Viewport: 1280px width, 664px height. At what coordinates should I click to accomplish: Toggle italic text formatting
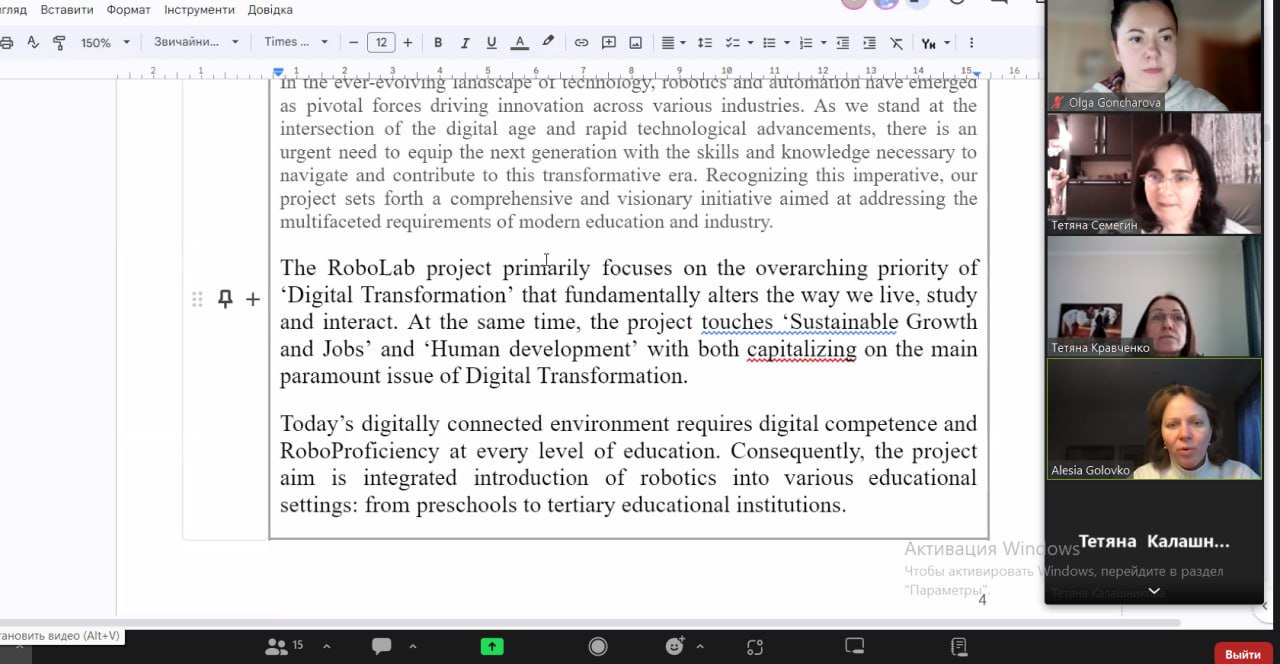point(464,42)
